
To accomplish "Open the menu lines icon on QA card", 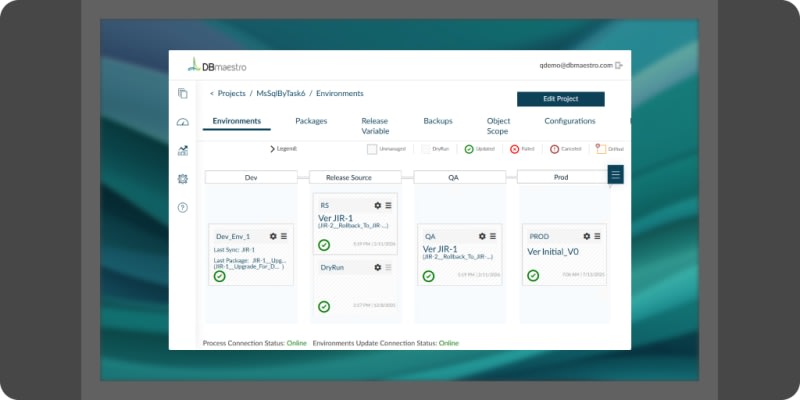I will (493, 236).
